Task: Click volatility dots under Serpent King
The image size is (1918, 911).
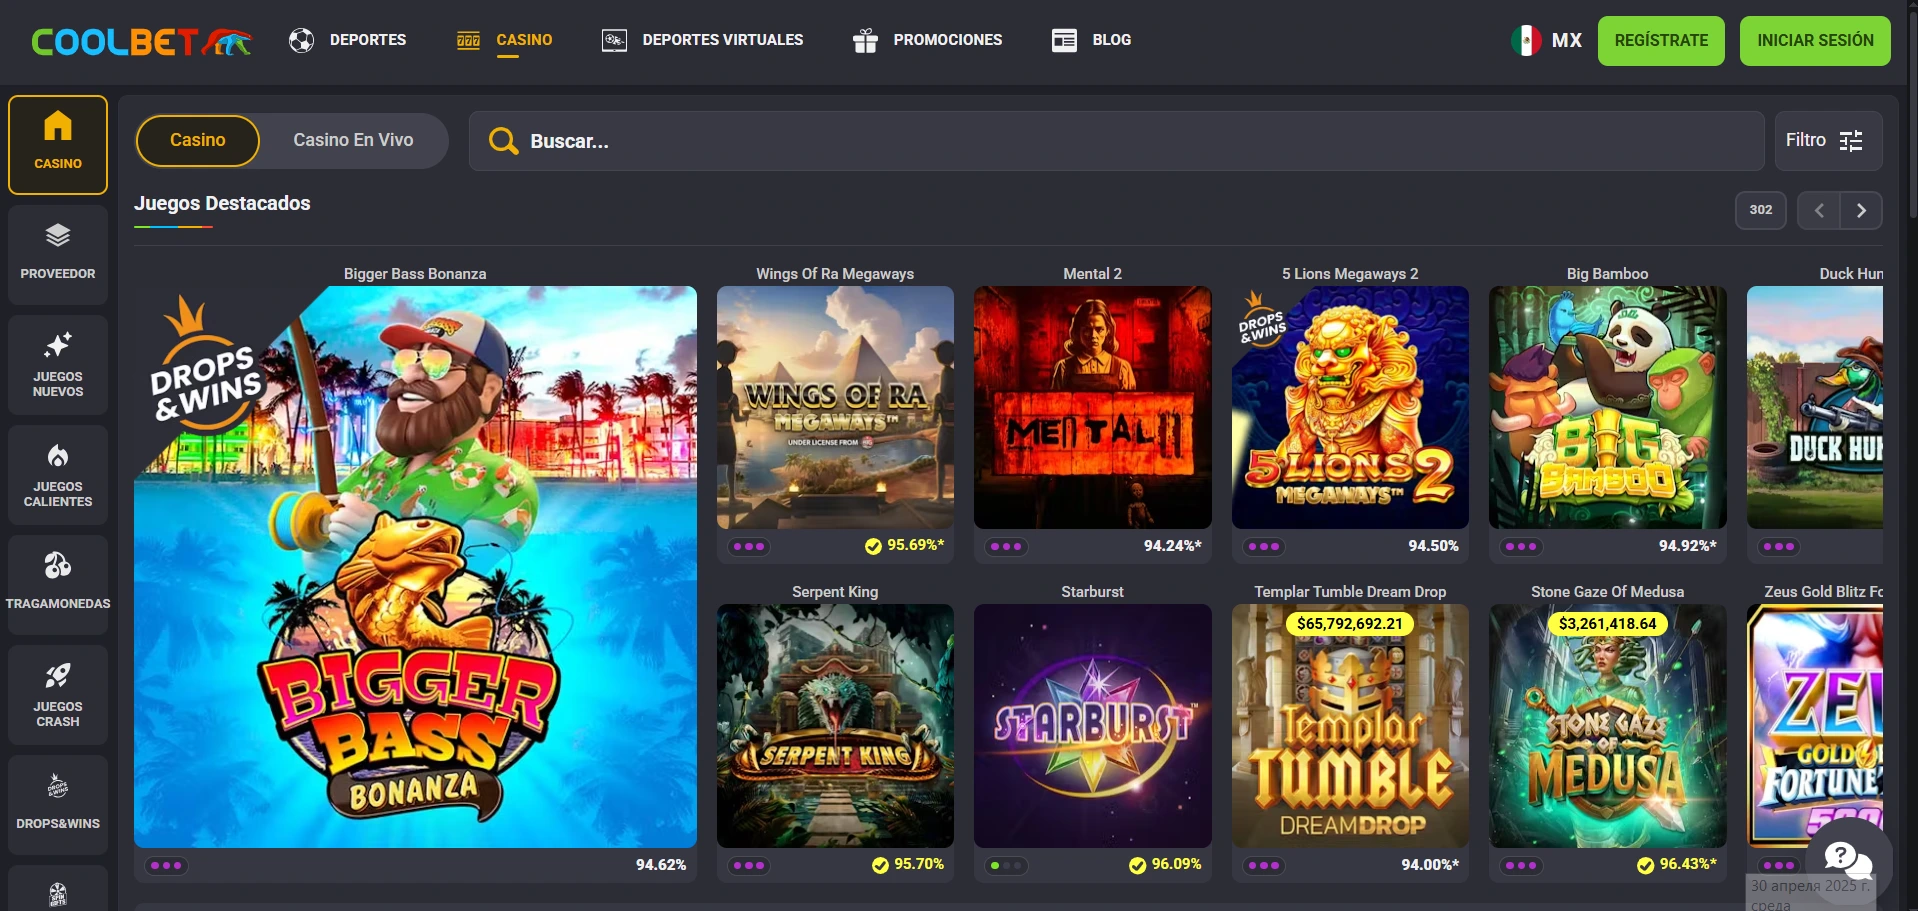Action: (x=749, y=865)
